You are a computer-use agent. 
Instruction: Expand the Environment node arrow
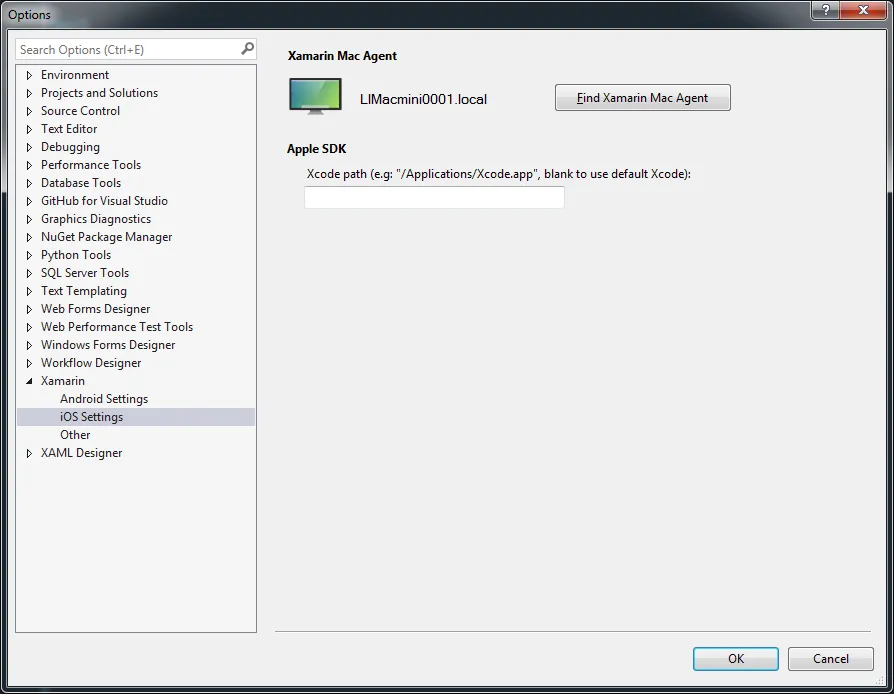30,75
